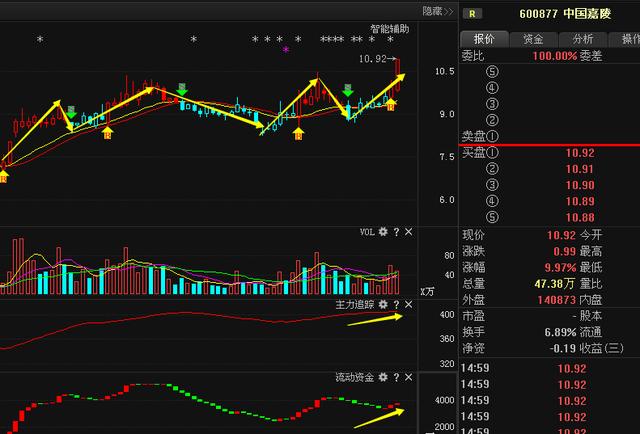Hide side panel with 隐藏>> button

tap(438, 11)
